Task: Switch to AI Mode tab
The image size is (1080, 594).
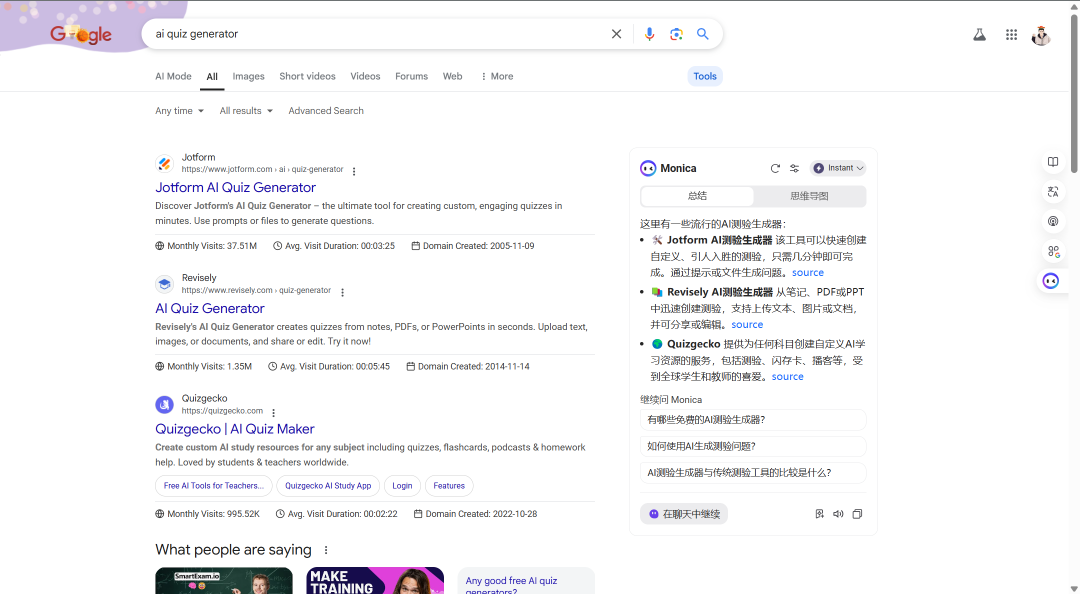Action: point(174,76)
